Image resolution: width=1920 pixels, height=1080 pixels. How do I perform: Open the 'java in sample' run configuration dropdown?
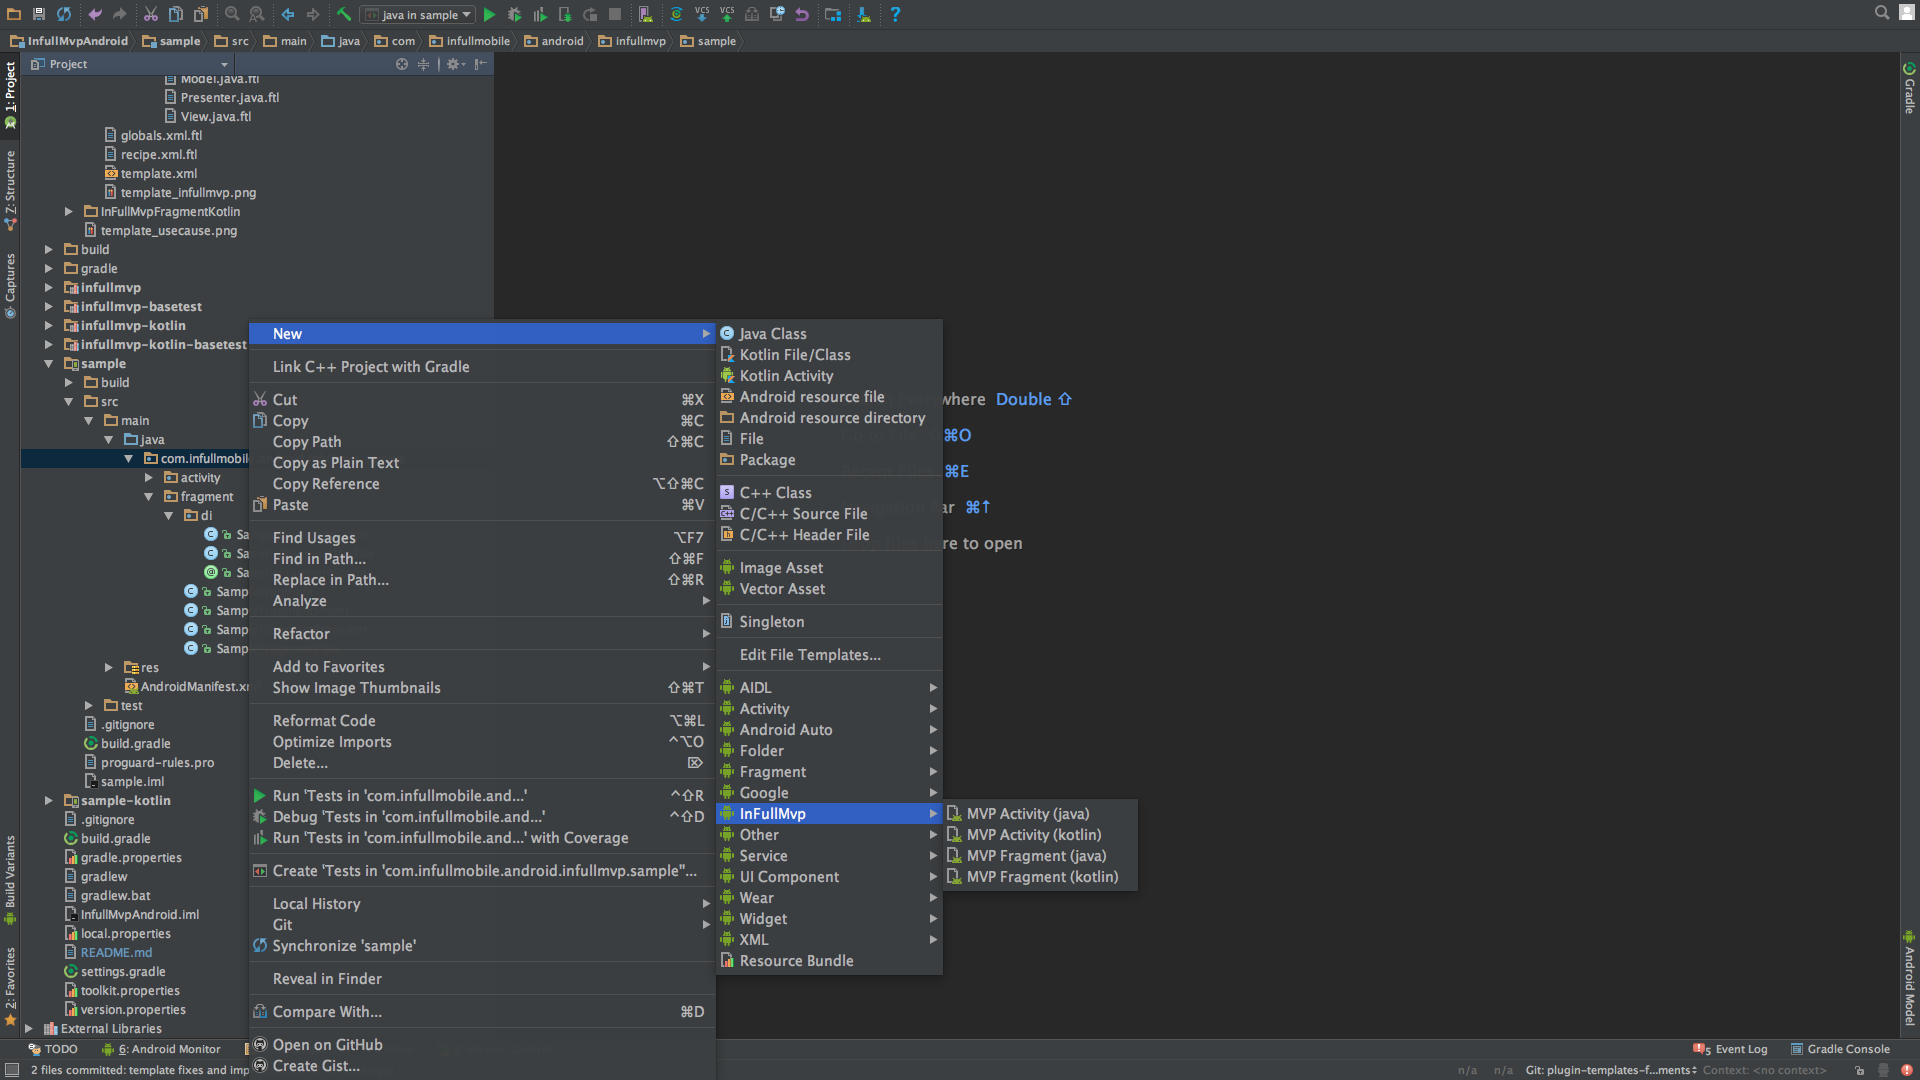[417, 14]
